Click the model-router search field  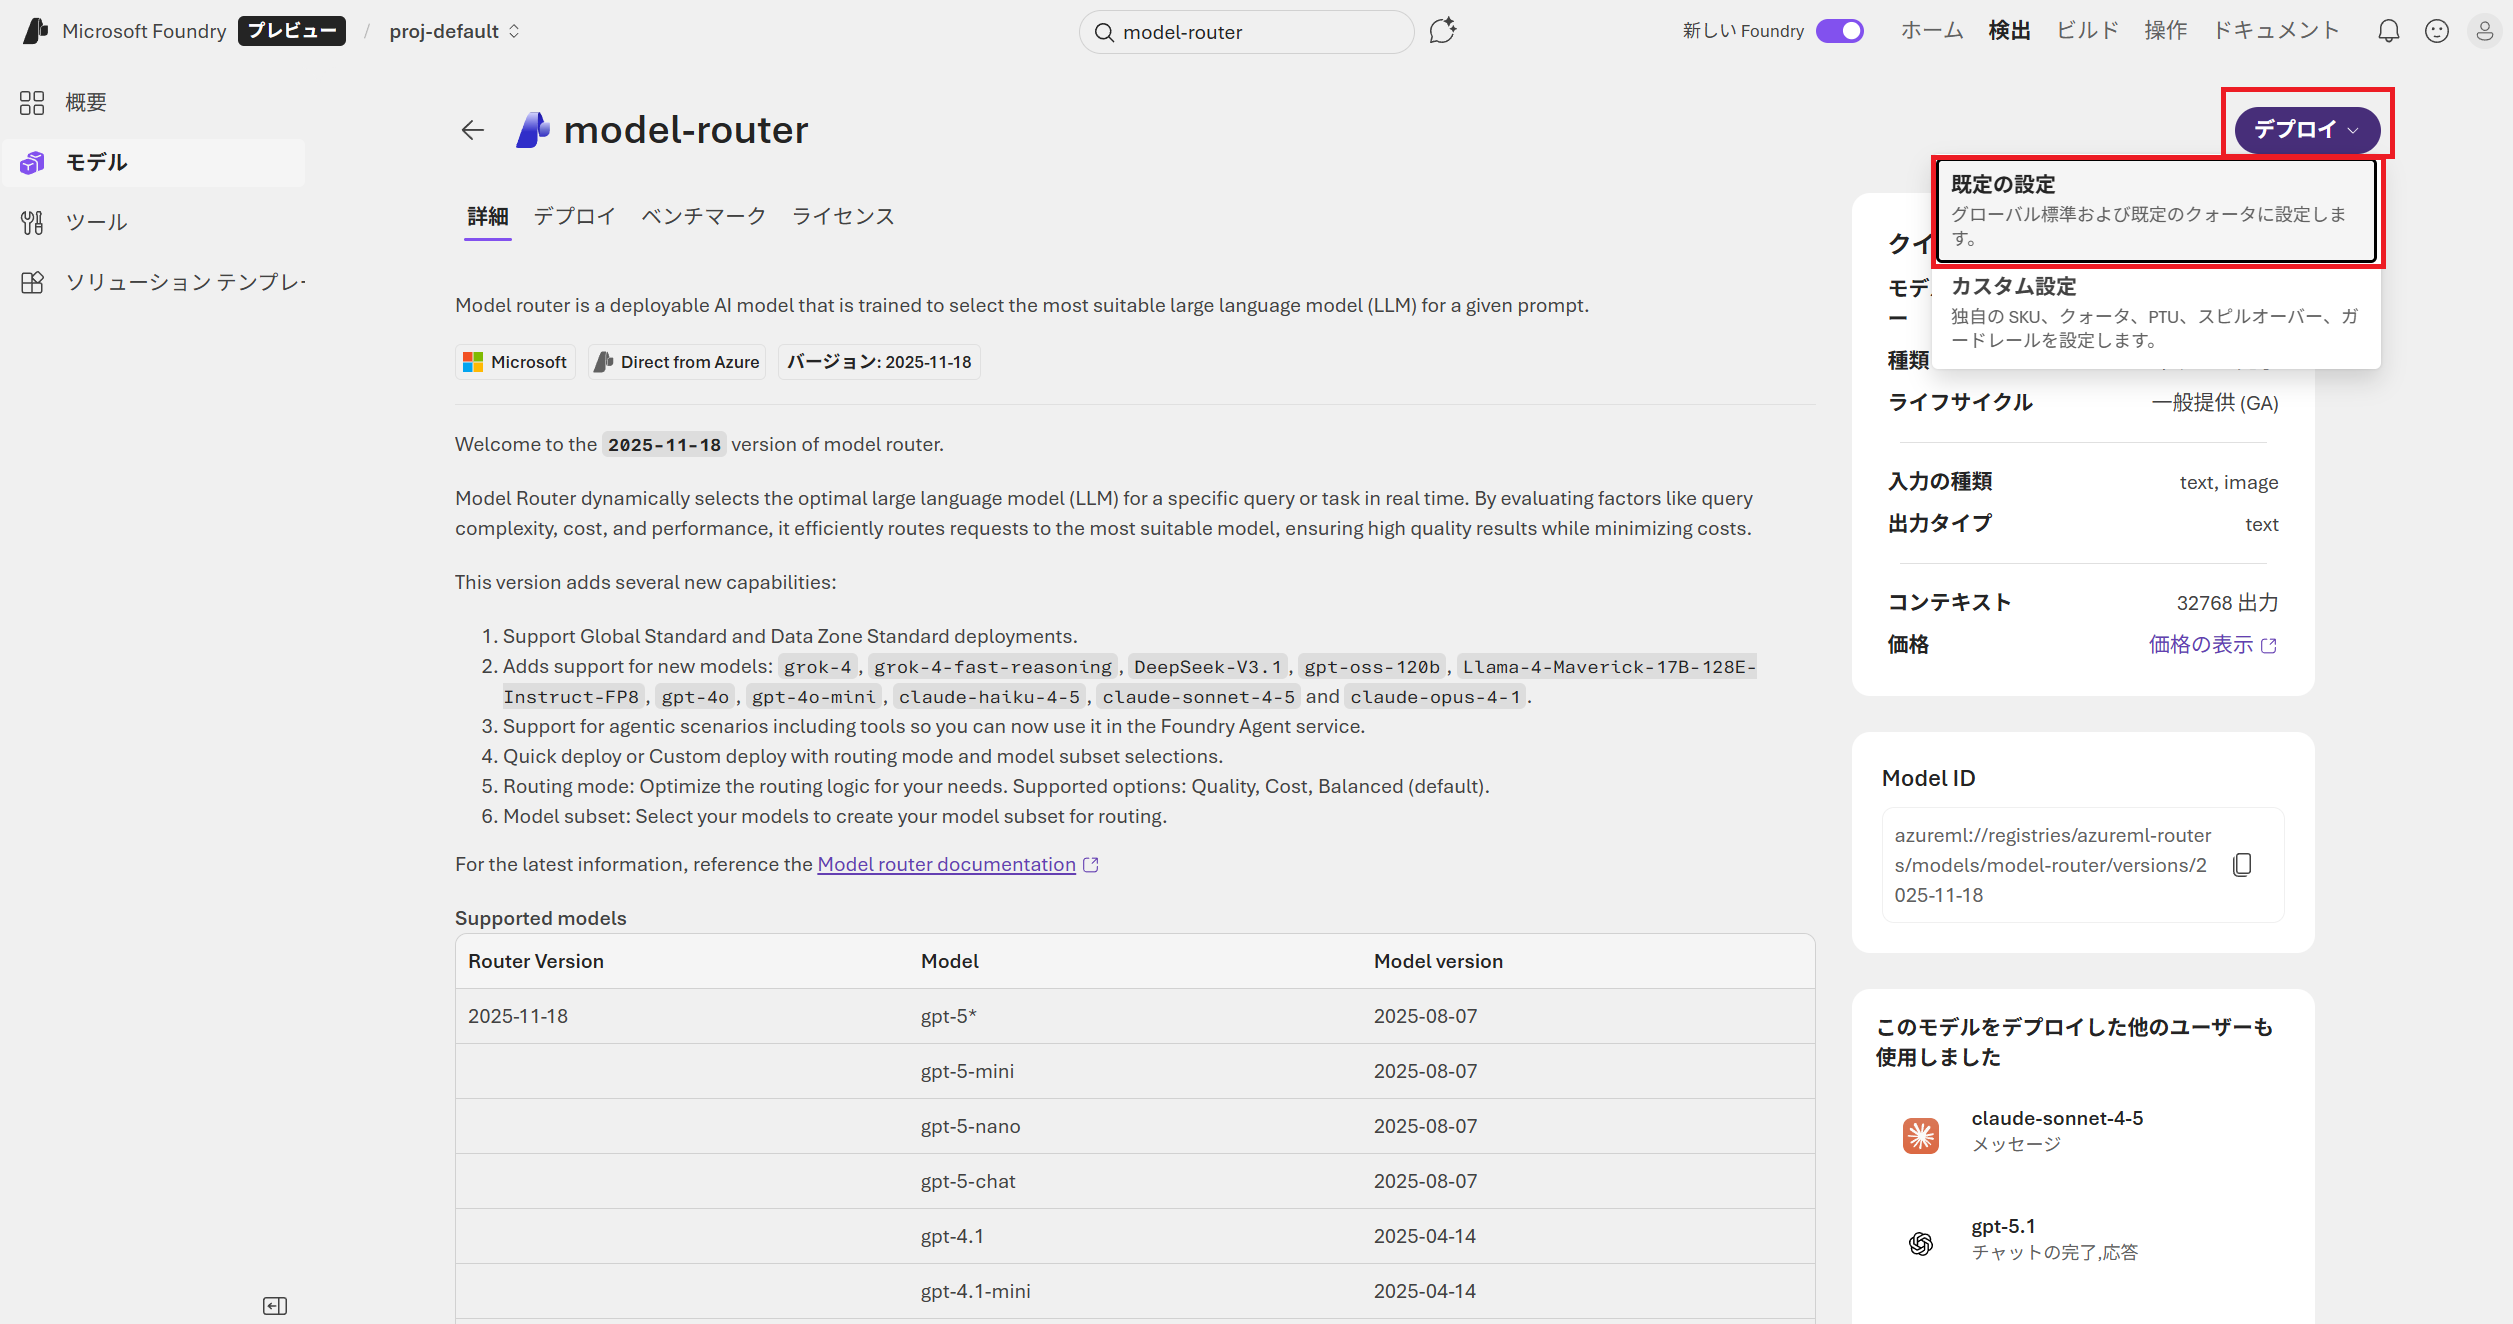click(x=1245, y=32)
